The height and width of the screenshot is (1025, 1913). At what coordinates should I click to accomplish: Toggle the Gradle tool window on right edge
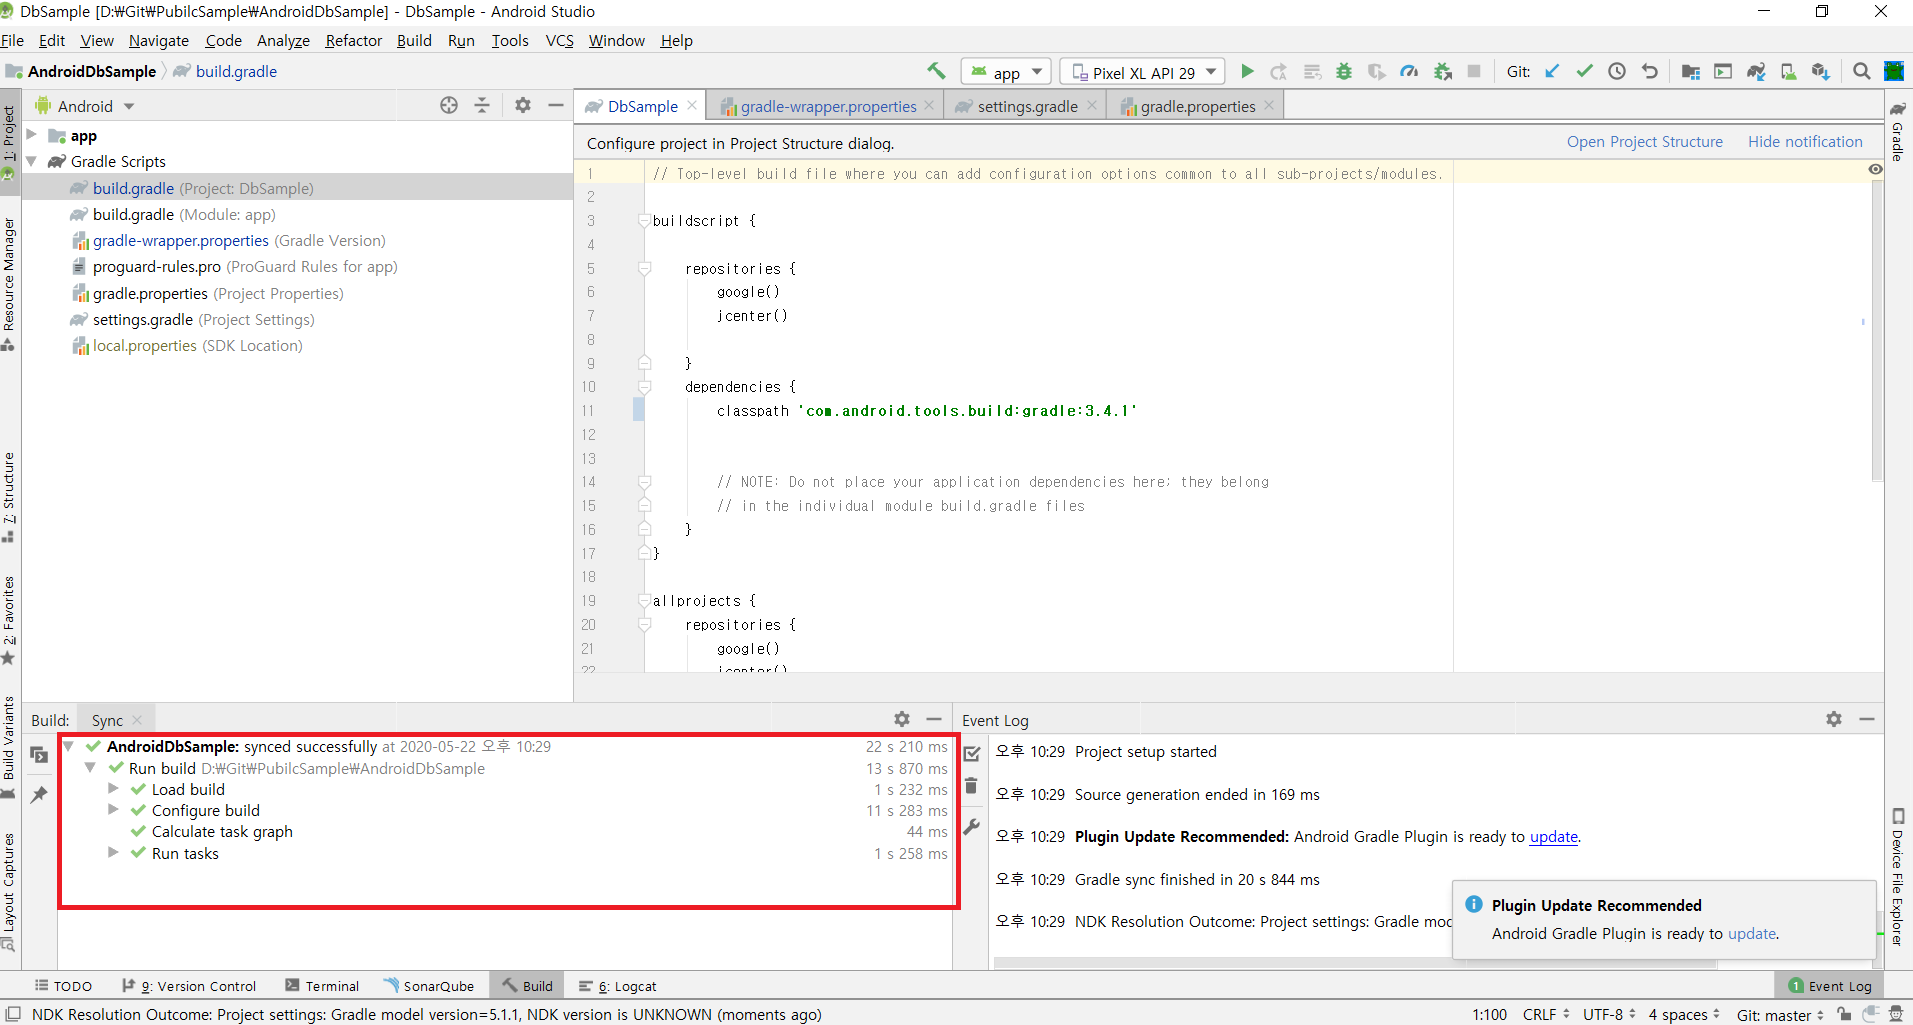(1897, 131)
